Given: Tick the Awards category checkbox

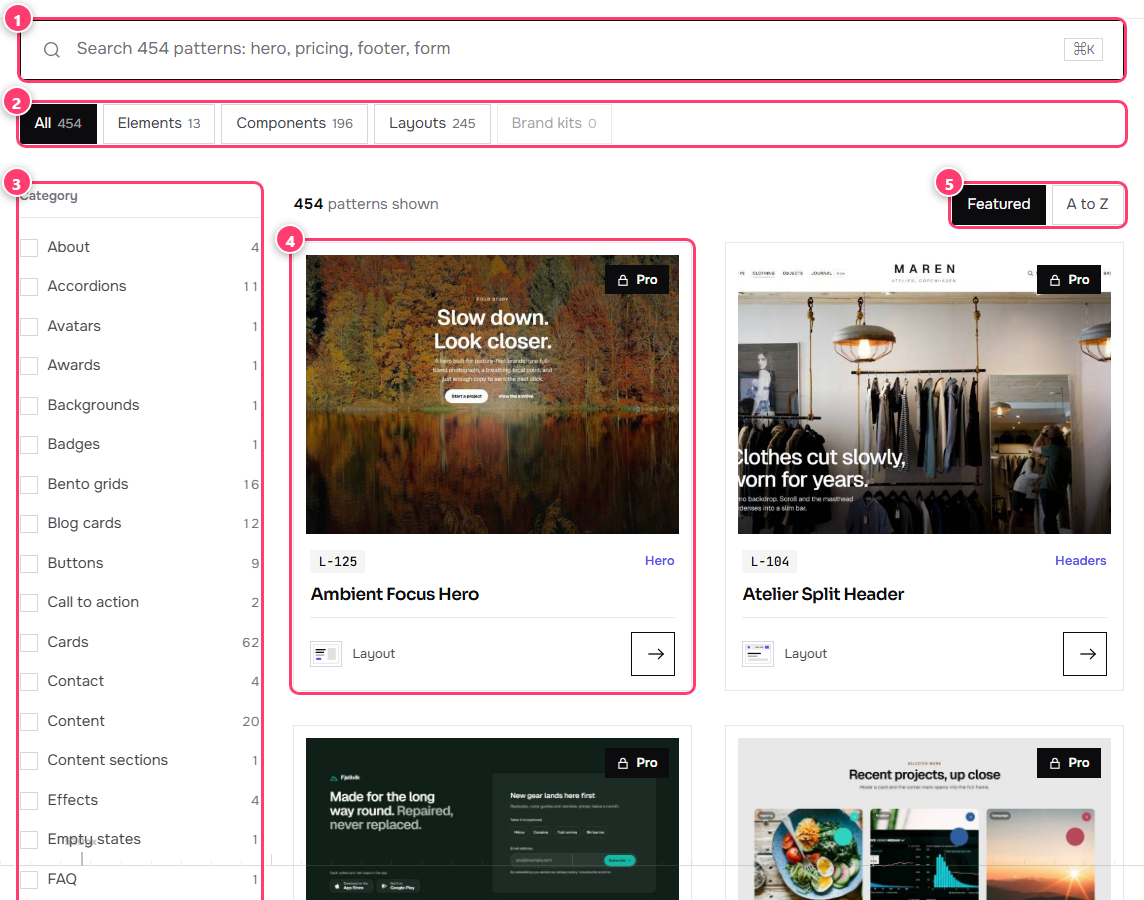Looking at the screenshot, I should click(x=29, y=365).
